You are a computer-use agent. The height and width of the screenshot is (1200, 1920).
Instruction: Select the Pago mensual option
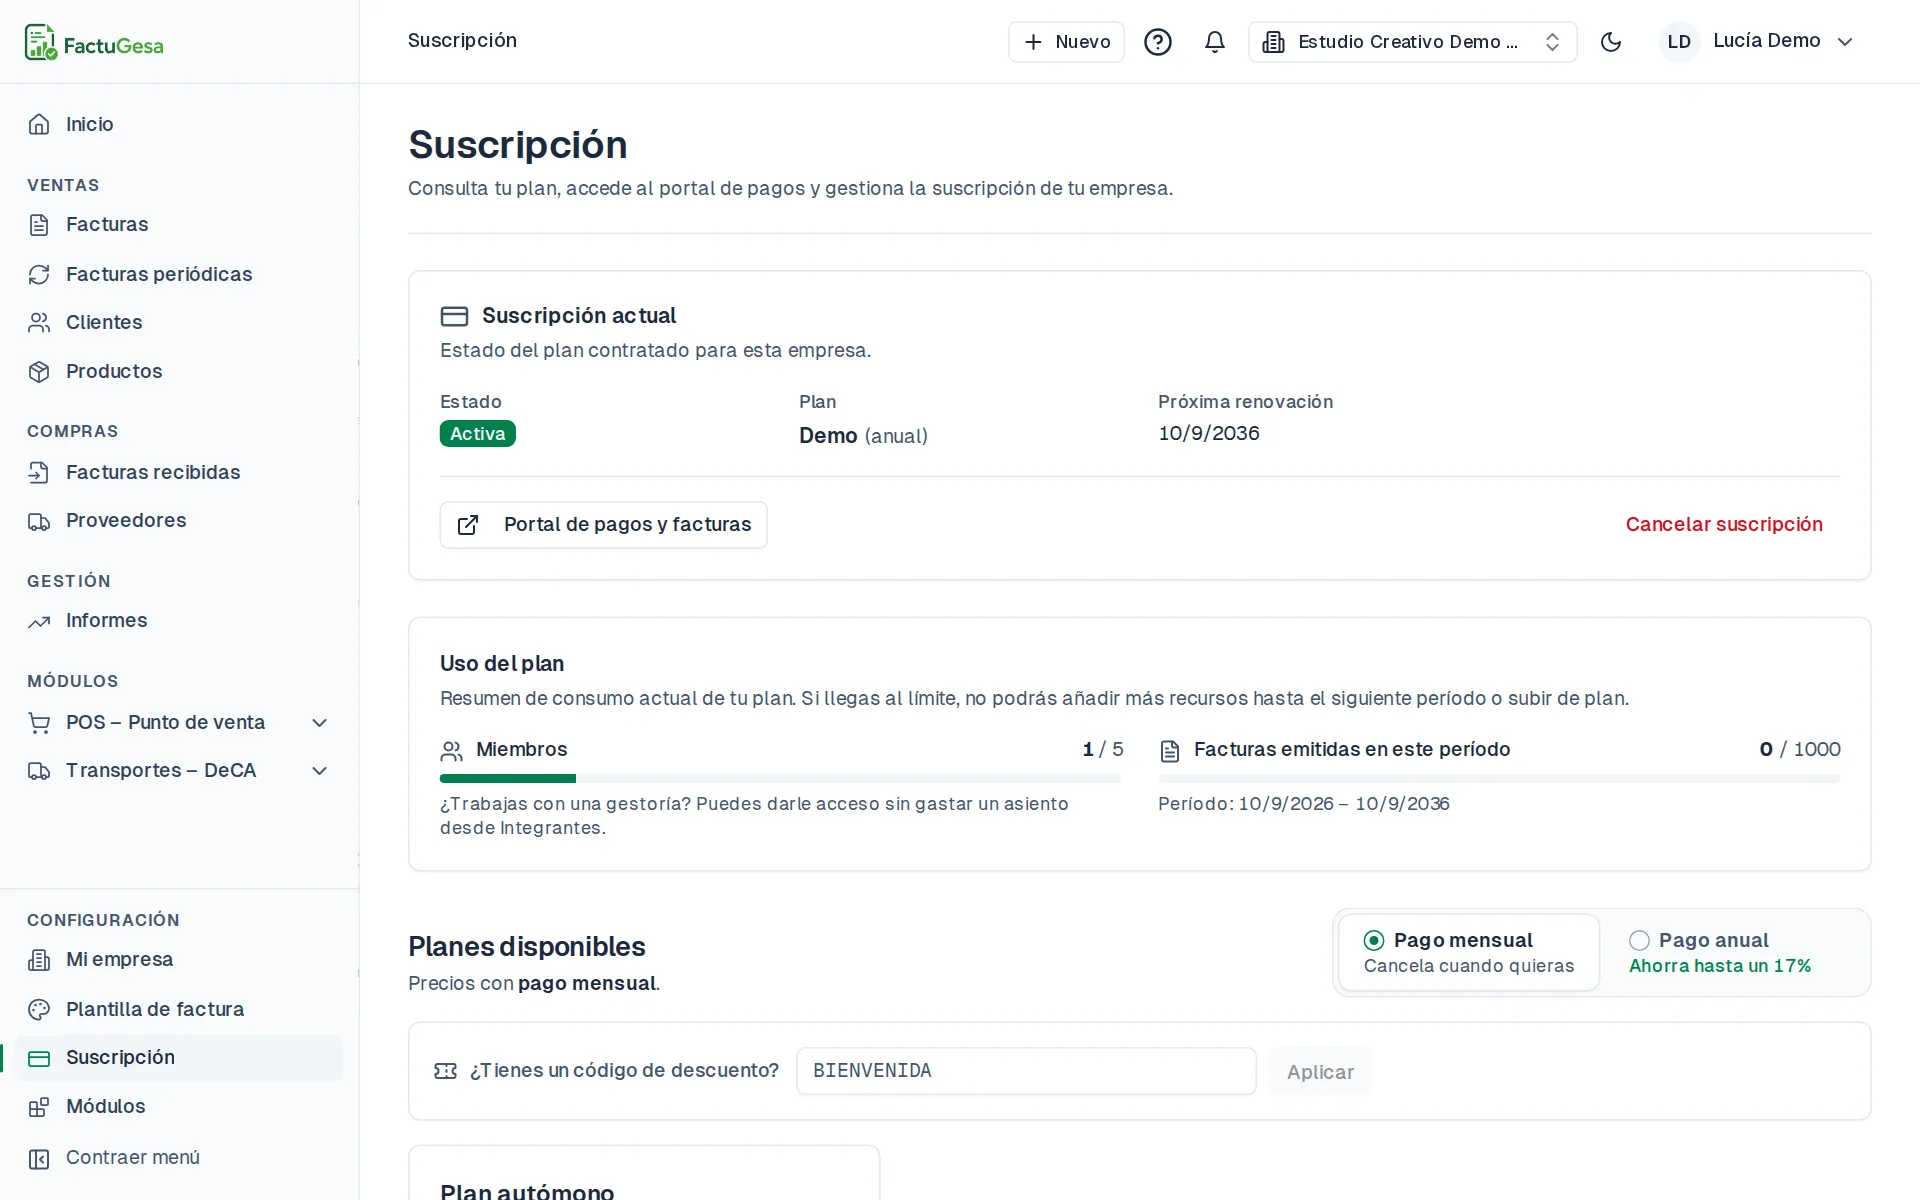(x=1469, y=952)
